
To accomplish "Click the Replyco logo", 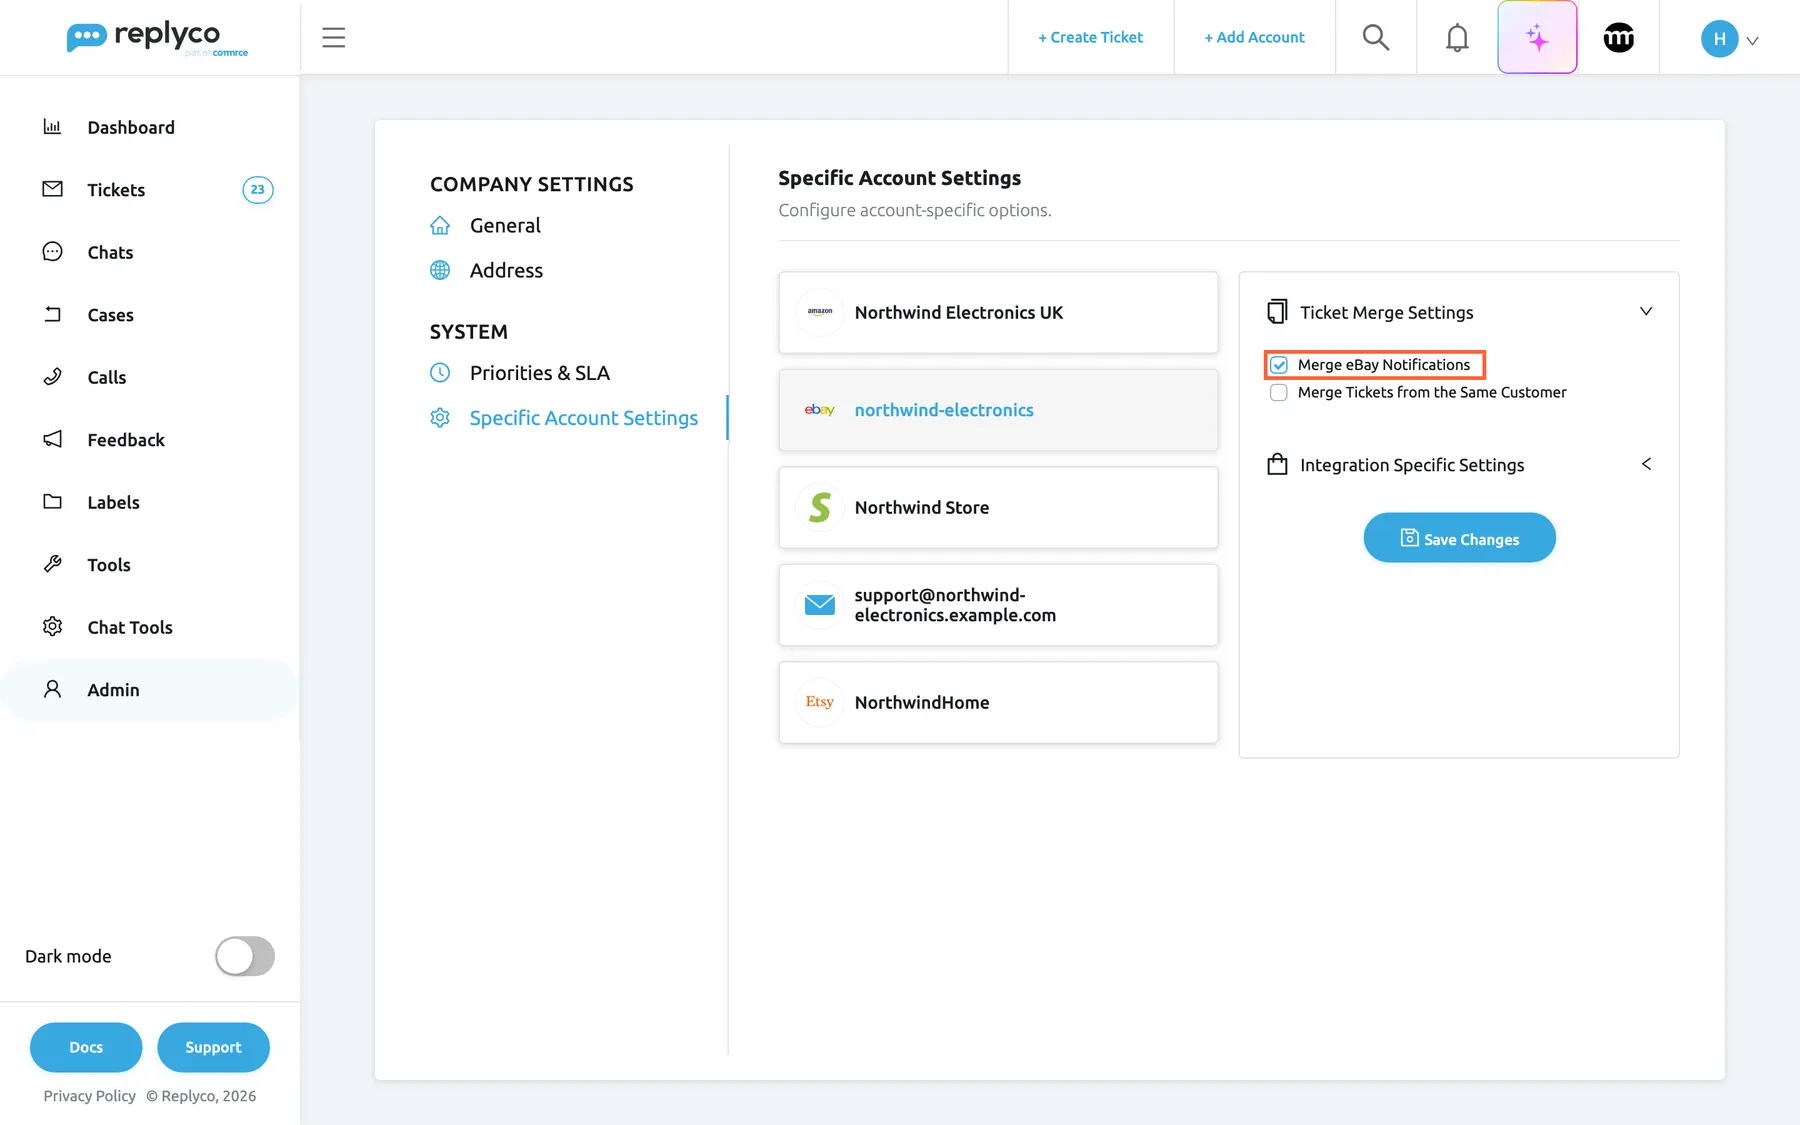I will pos(157,38).
